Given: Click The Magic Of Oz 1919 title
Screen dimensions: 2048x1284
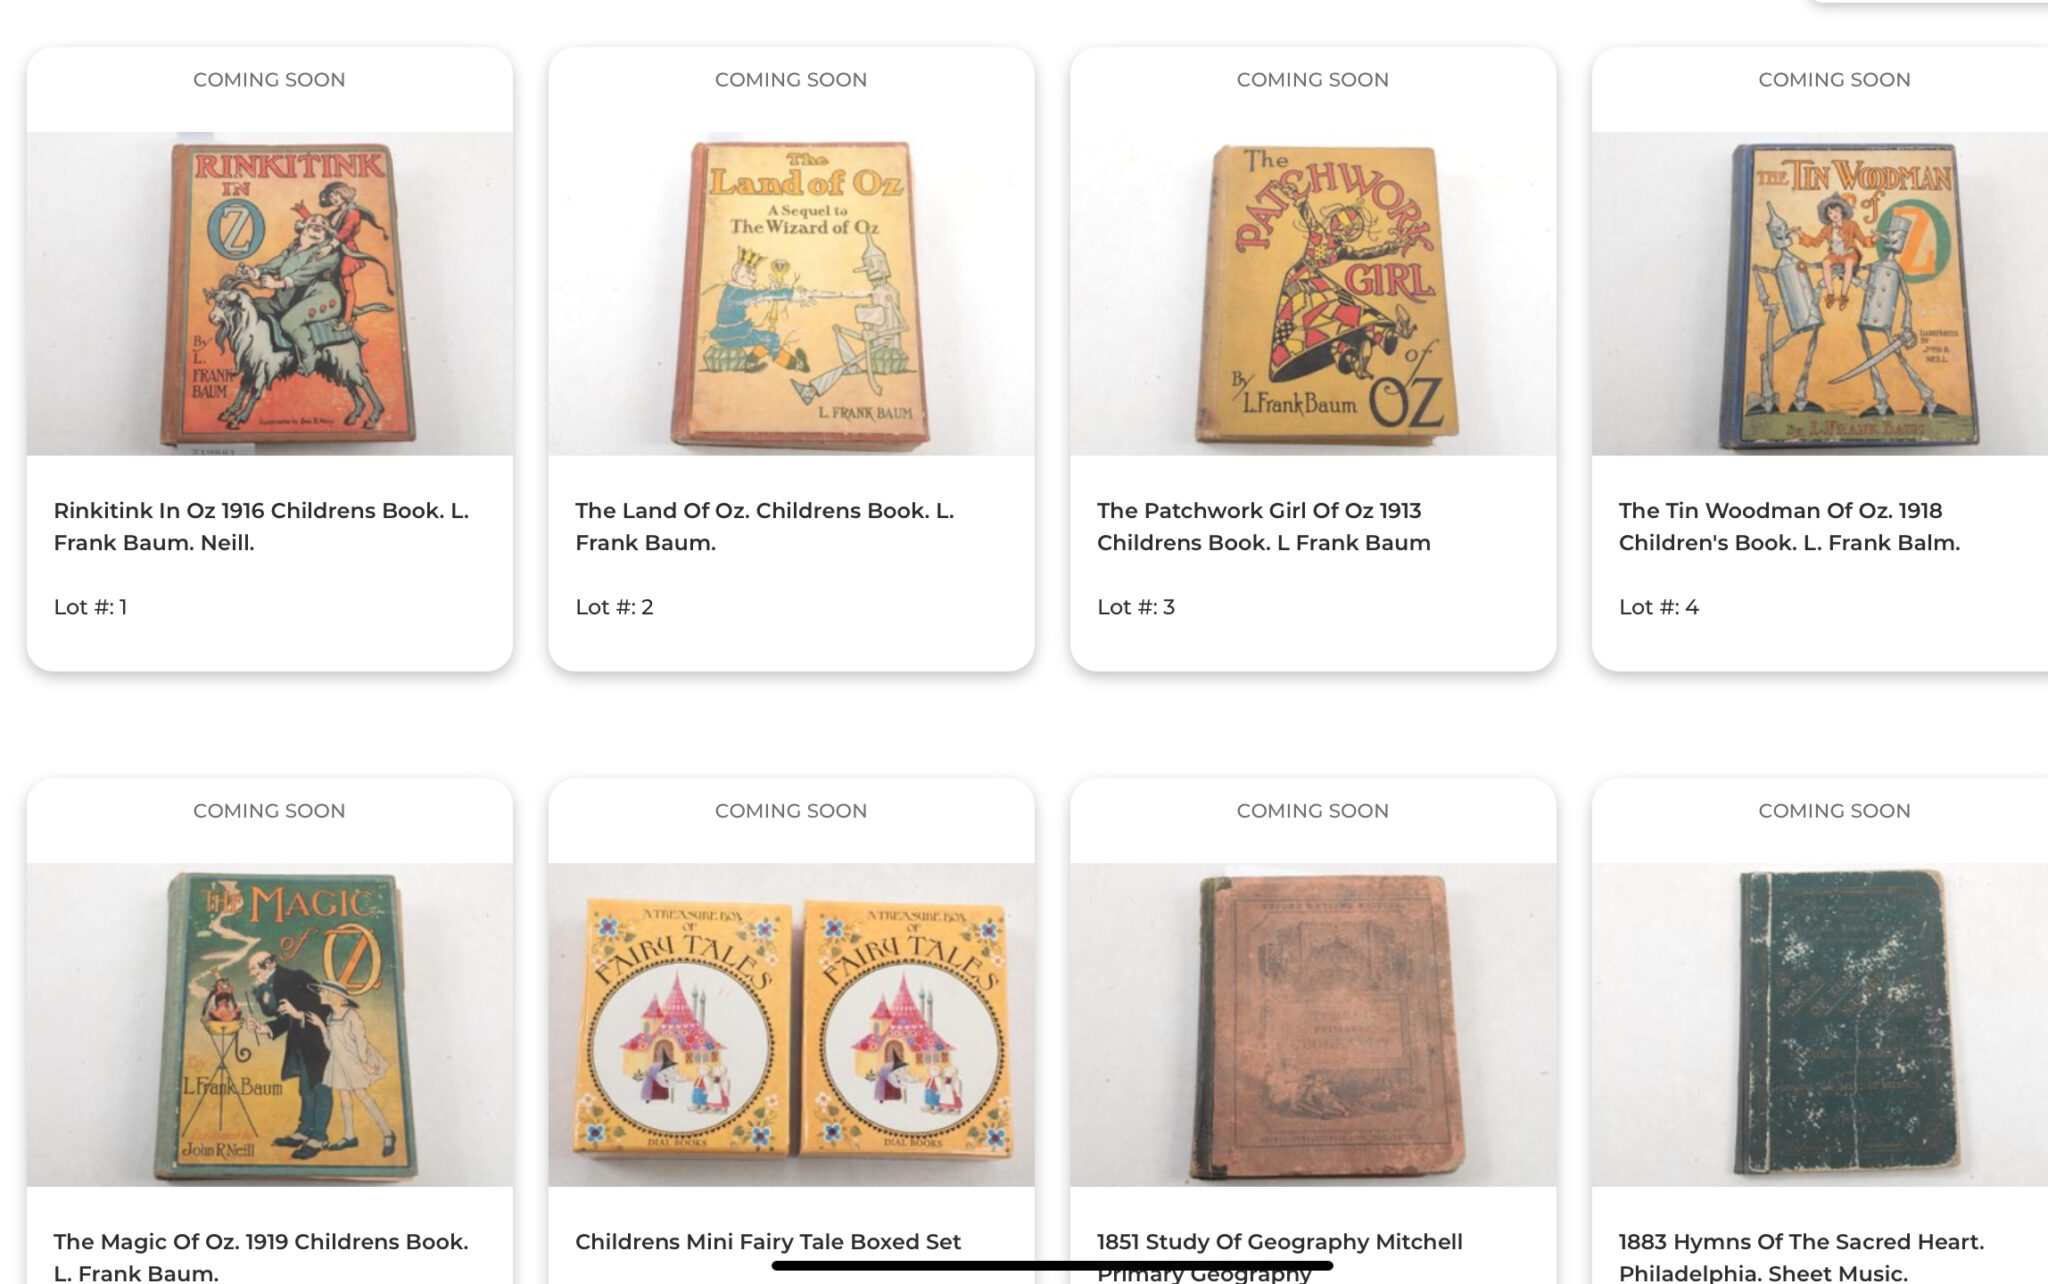Looking at the screenshot, I should (x=261, y=1256).
